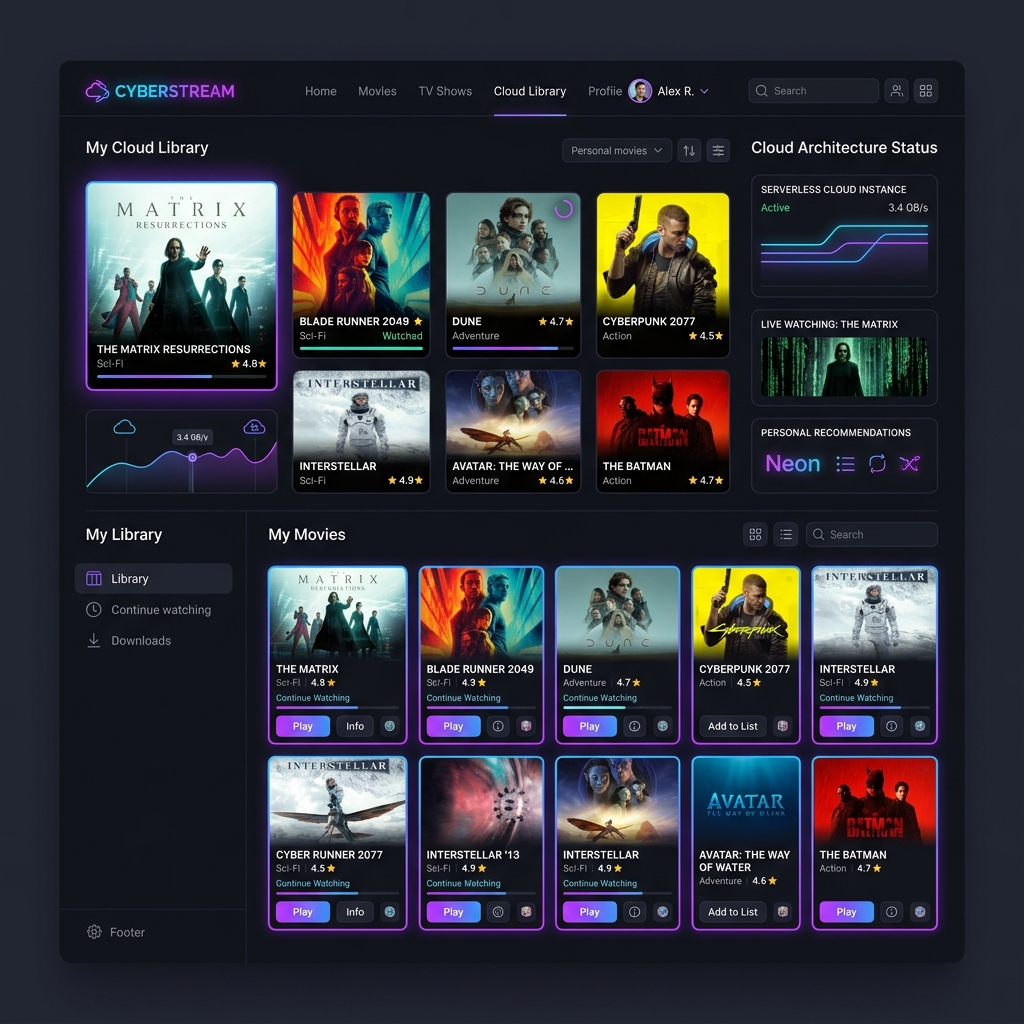Select the Cloud Library tab
1024x1024 pixels.
530,91
